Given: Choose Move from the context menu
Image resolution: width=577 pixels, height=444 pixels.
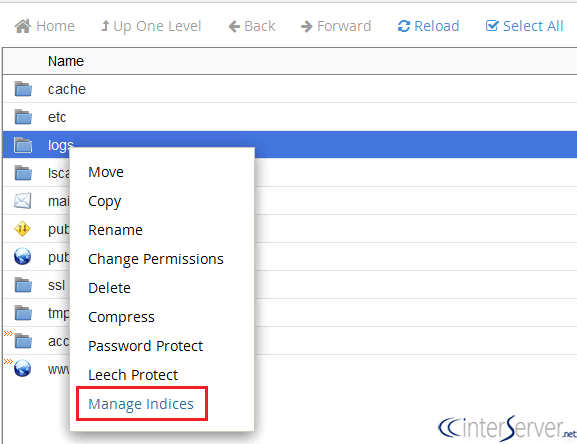Looking at the screenshot, I should (106, 172).
